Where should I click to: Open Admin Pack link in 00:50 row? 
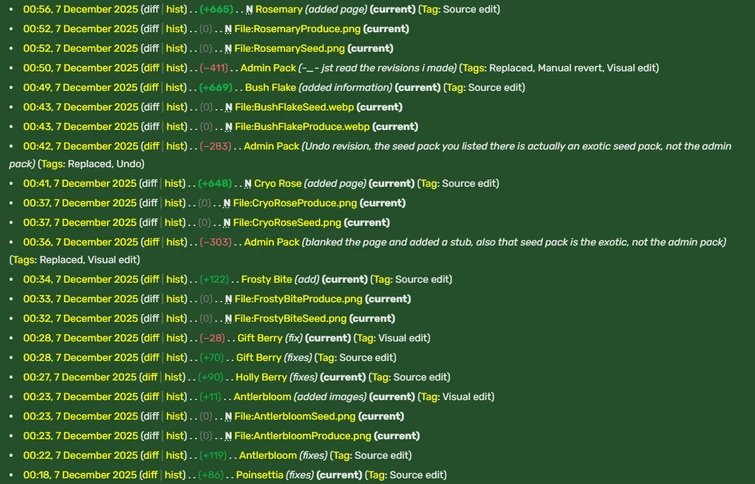[x=268, y=68]
